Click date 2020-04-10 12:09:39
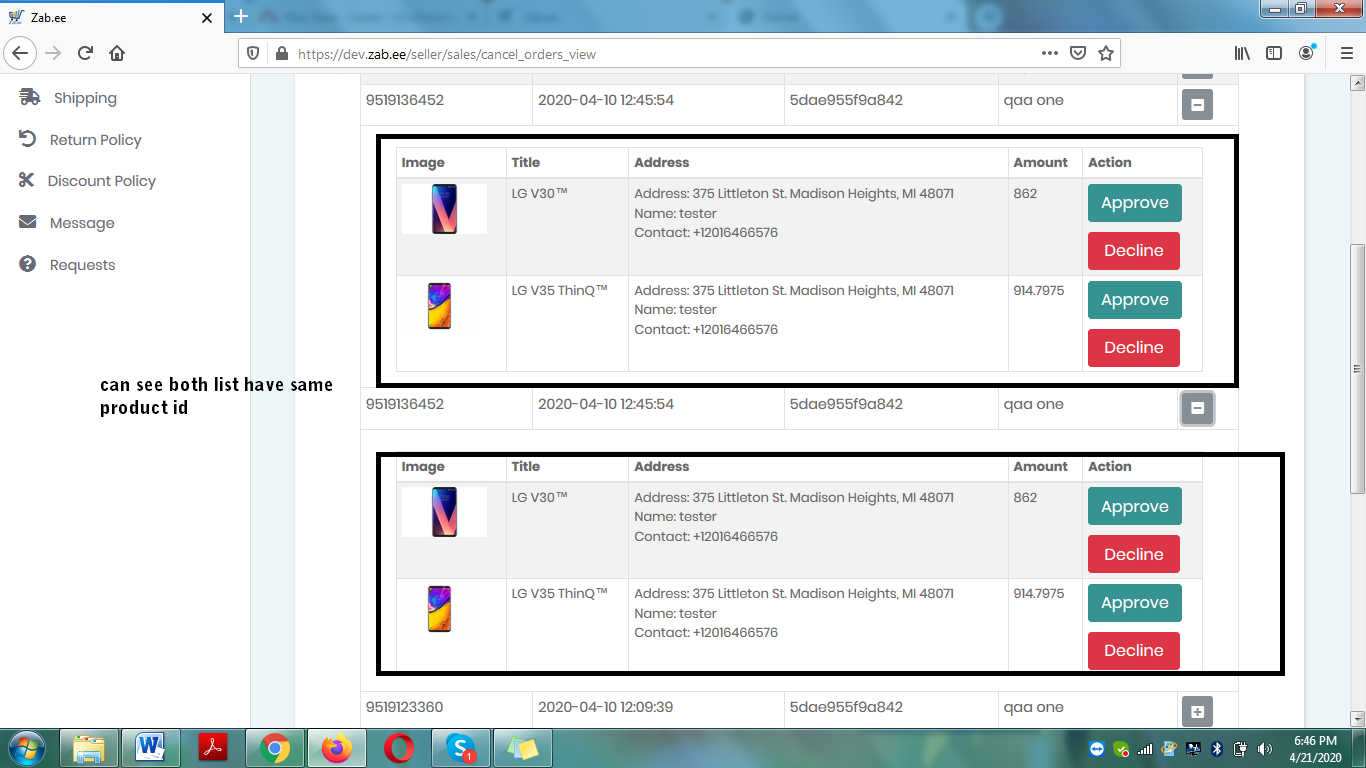Viewport: 1366px width, 768px height. click(605, 707)
